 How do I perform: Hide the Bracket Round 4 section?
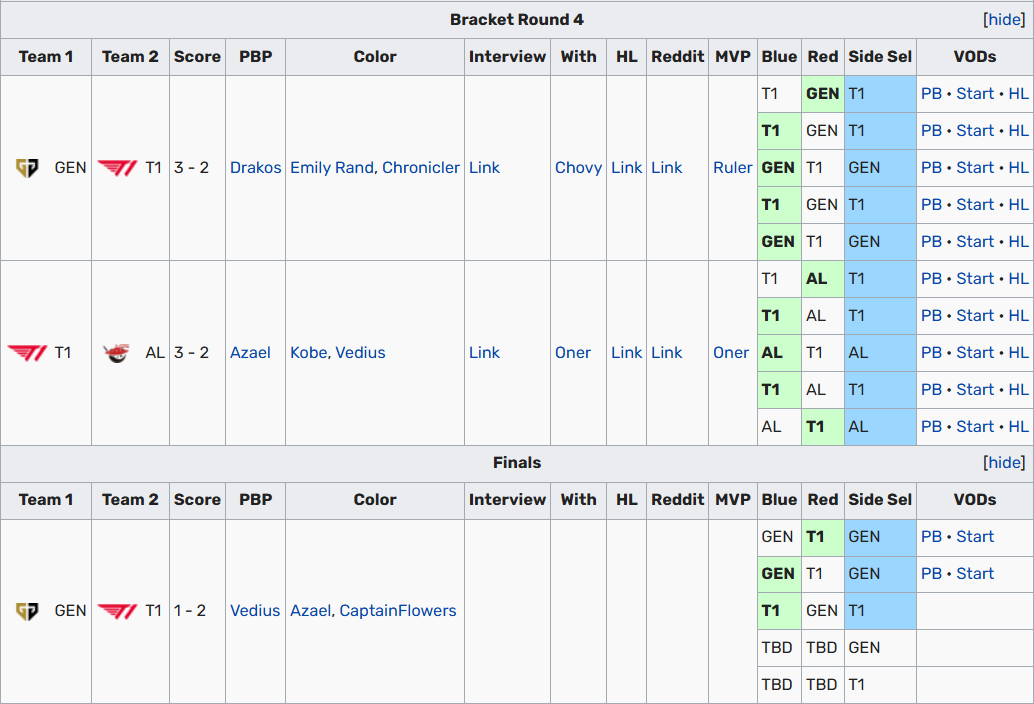pos(1004,20)
